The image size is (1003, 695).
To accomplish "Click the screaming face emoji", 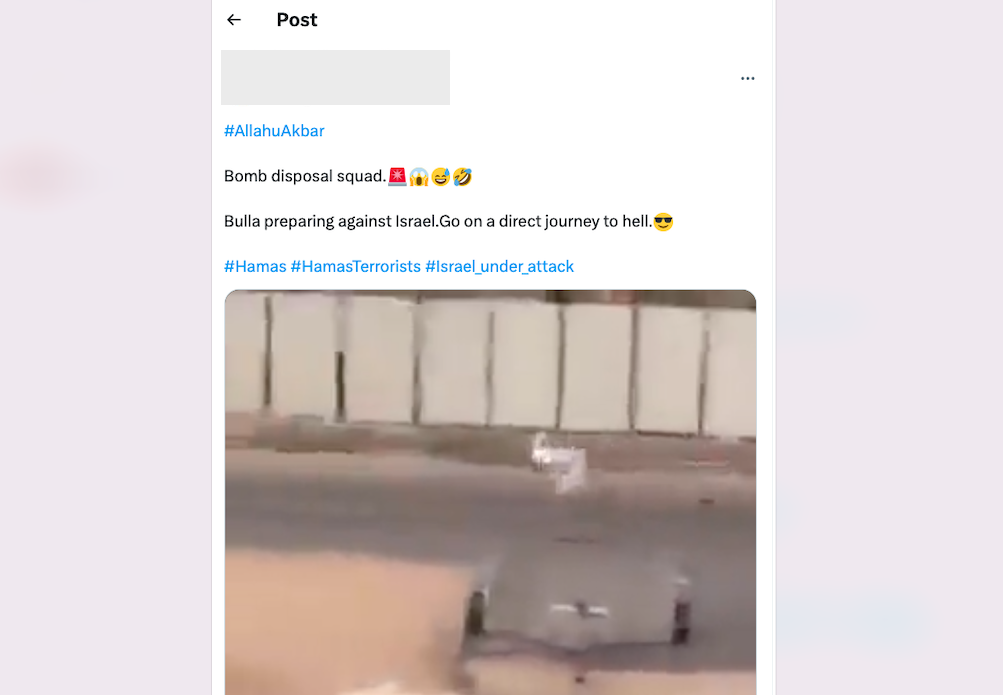I will coord(419,176).
